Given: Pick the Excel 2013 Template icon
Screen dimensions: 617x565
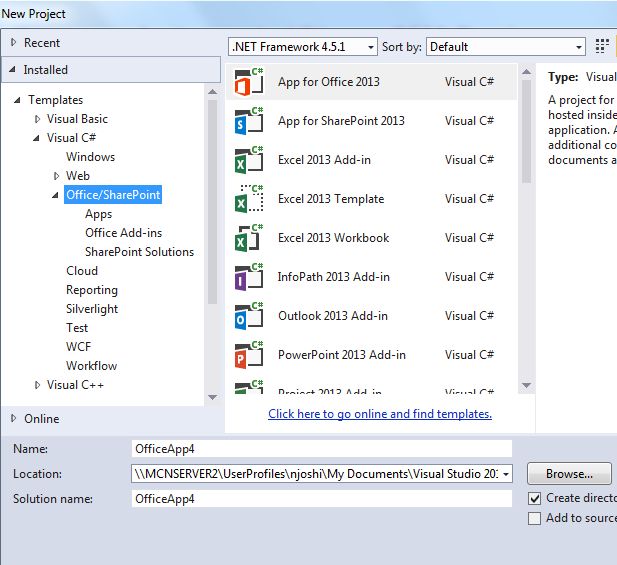Looking at the screenshot, I should [x=248, y=199].
